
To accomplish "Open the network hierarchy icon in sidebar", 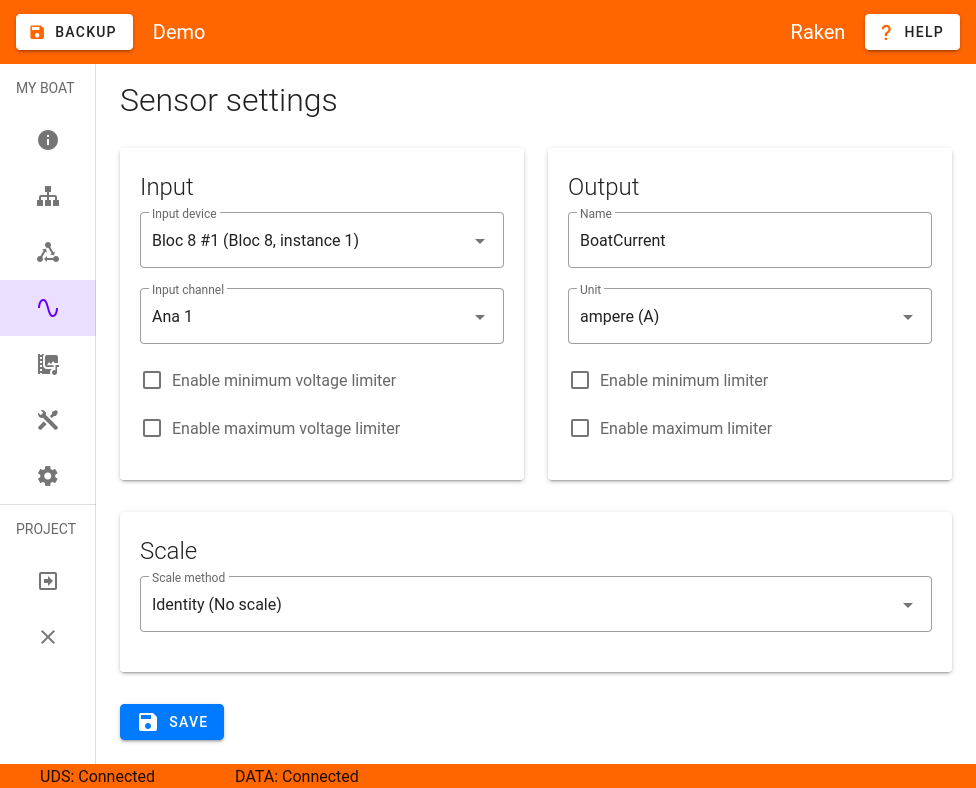I will 48,196.
